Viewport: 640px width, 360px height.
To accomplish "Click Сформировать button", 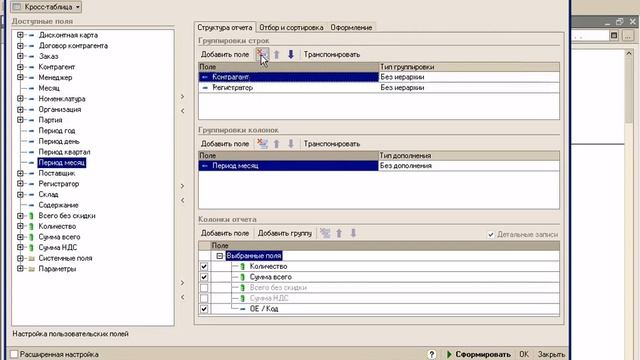I will [478, 354].
